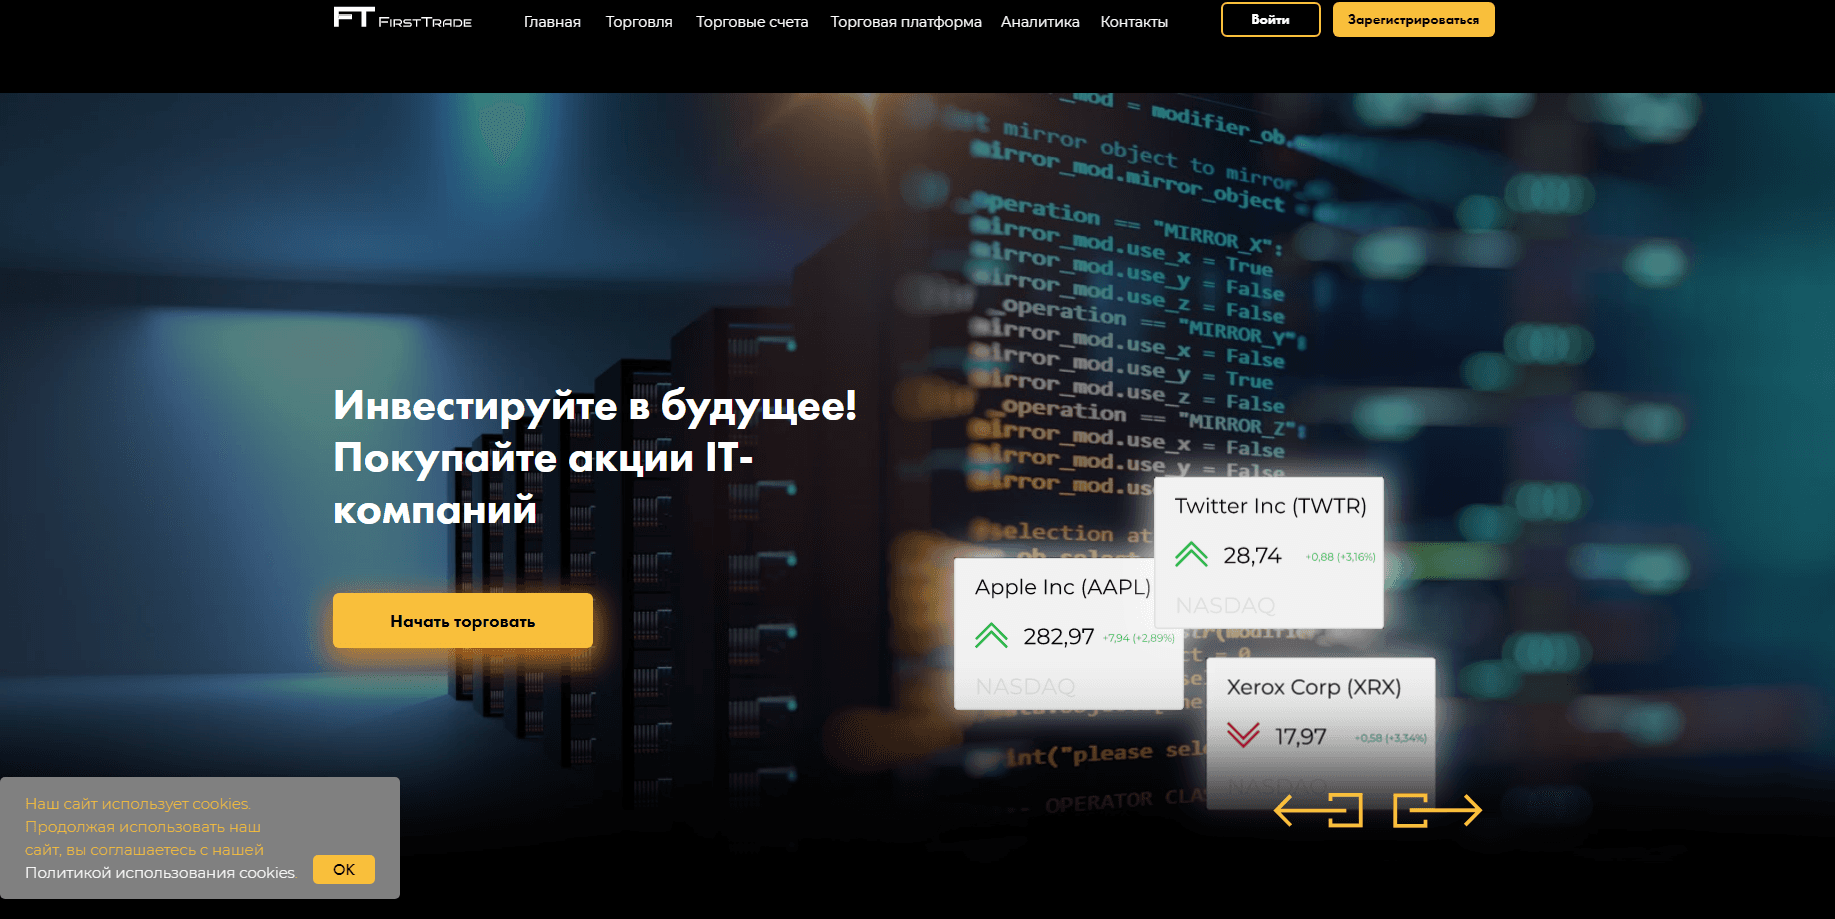Click the green rise indicator on Apple Inc card

coord(991,634)
